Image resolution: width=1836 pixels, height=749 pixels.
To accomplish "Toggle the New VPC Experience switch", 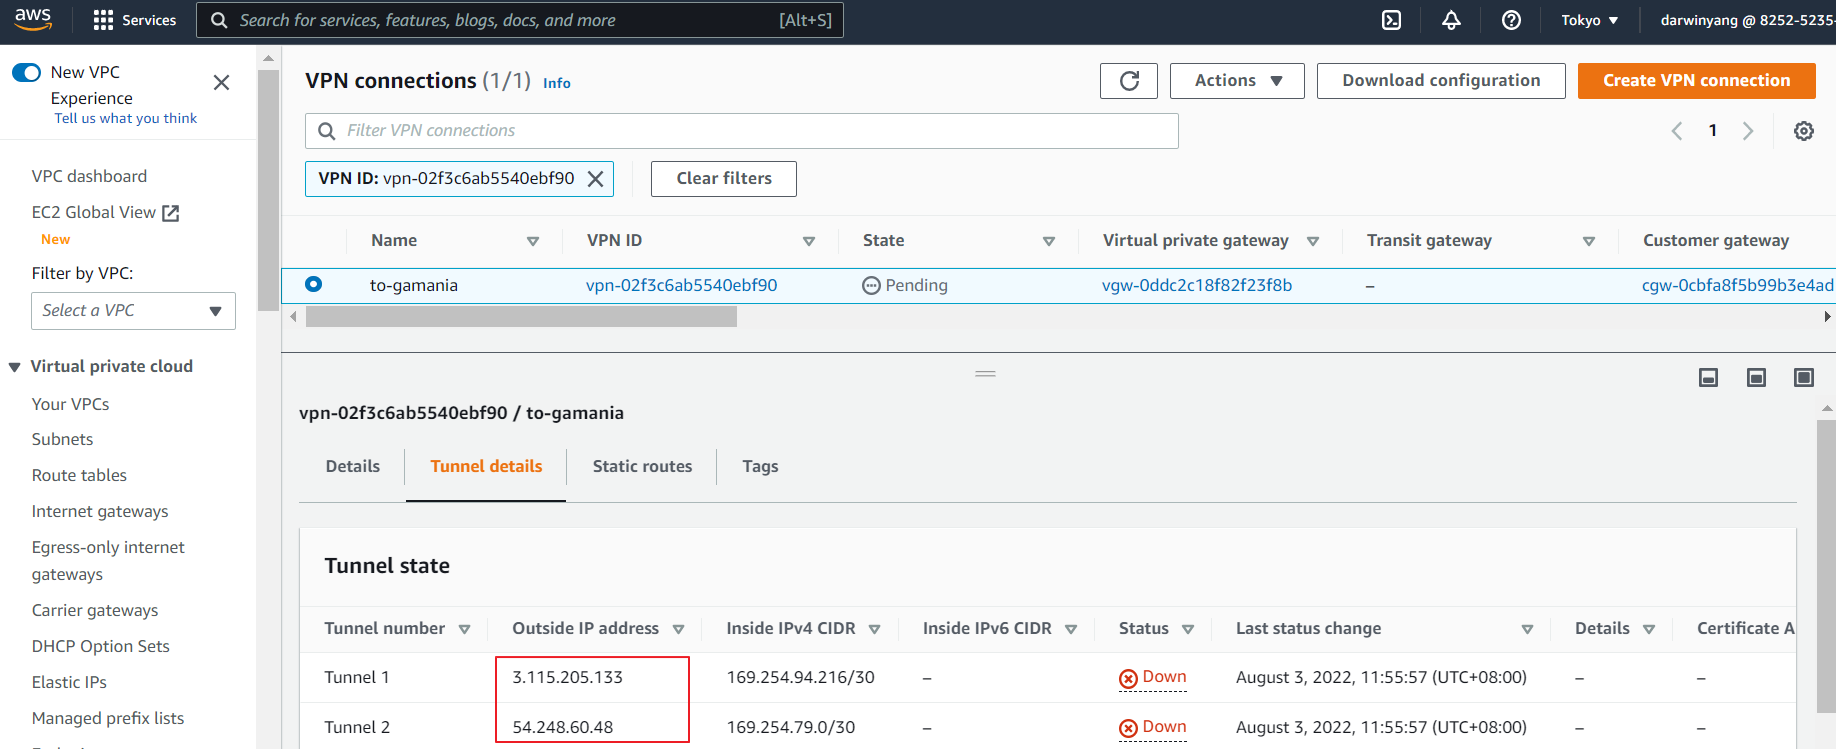I will (x=27, y=72).
